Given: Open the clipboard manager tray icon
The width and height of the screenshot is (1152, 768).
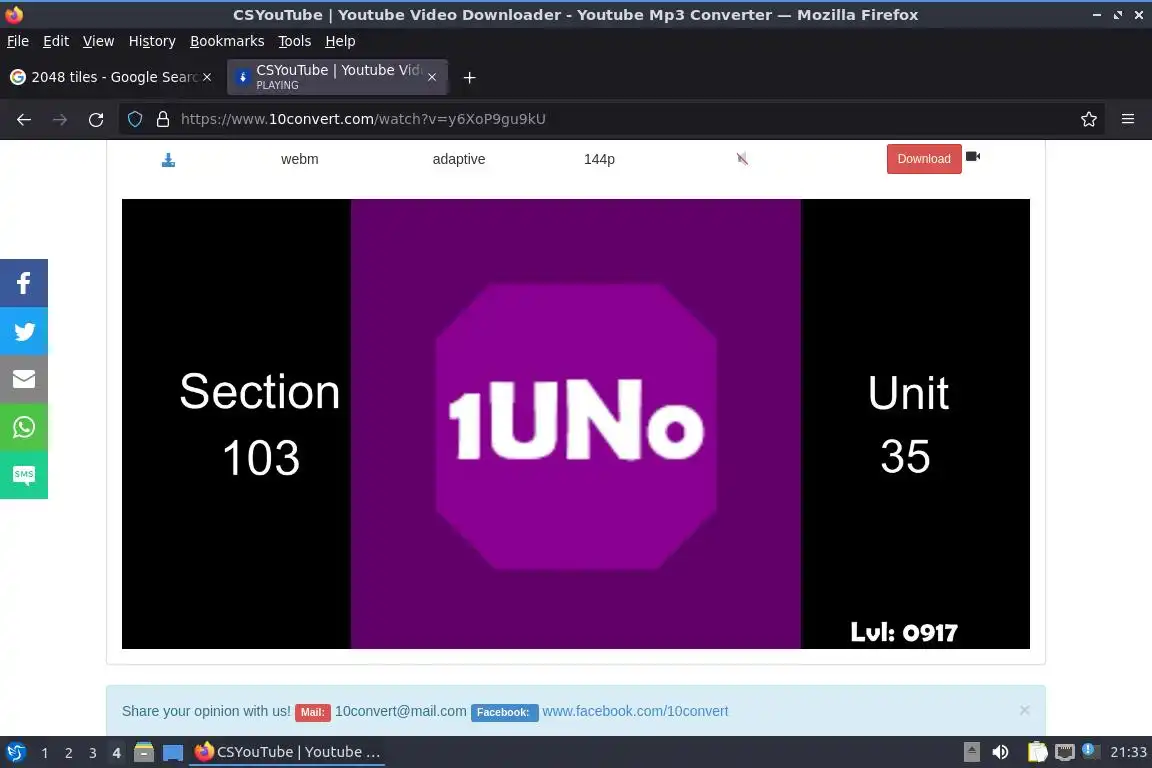Looking at the screenshot, I should 1037,752.
